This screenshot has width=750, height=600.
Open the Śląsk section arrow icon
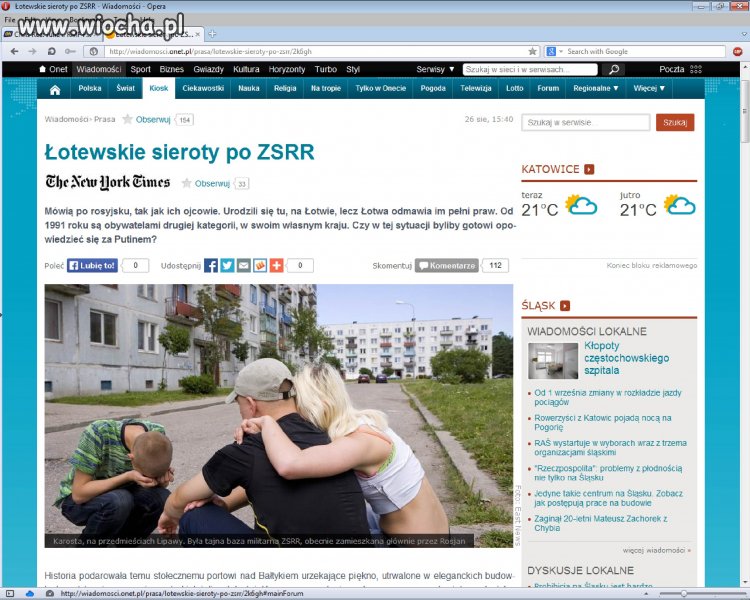565,306
